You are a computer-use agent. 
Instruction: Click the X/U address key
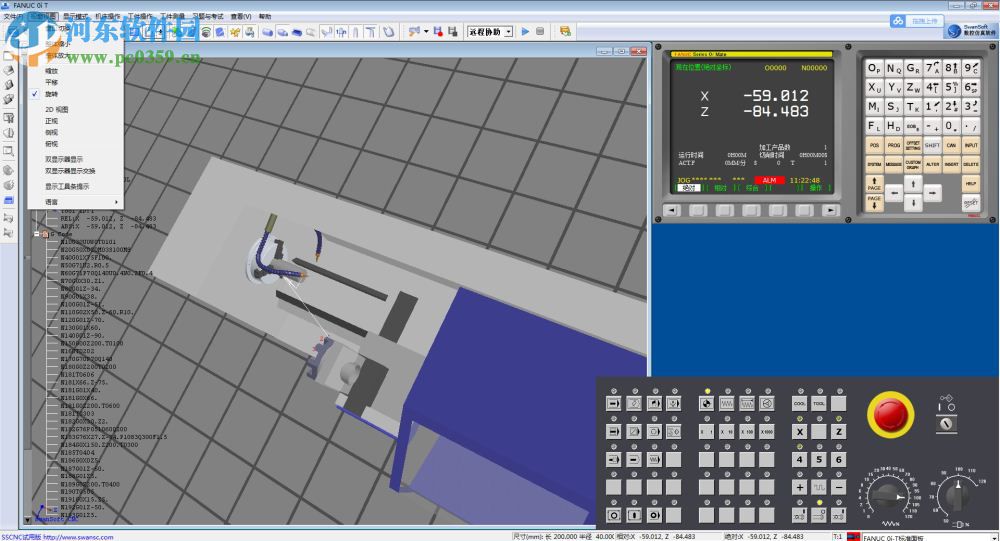[874, 87]
